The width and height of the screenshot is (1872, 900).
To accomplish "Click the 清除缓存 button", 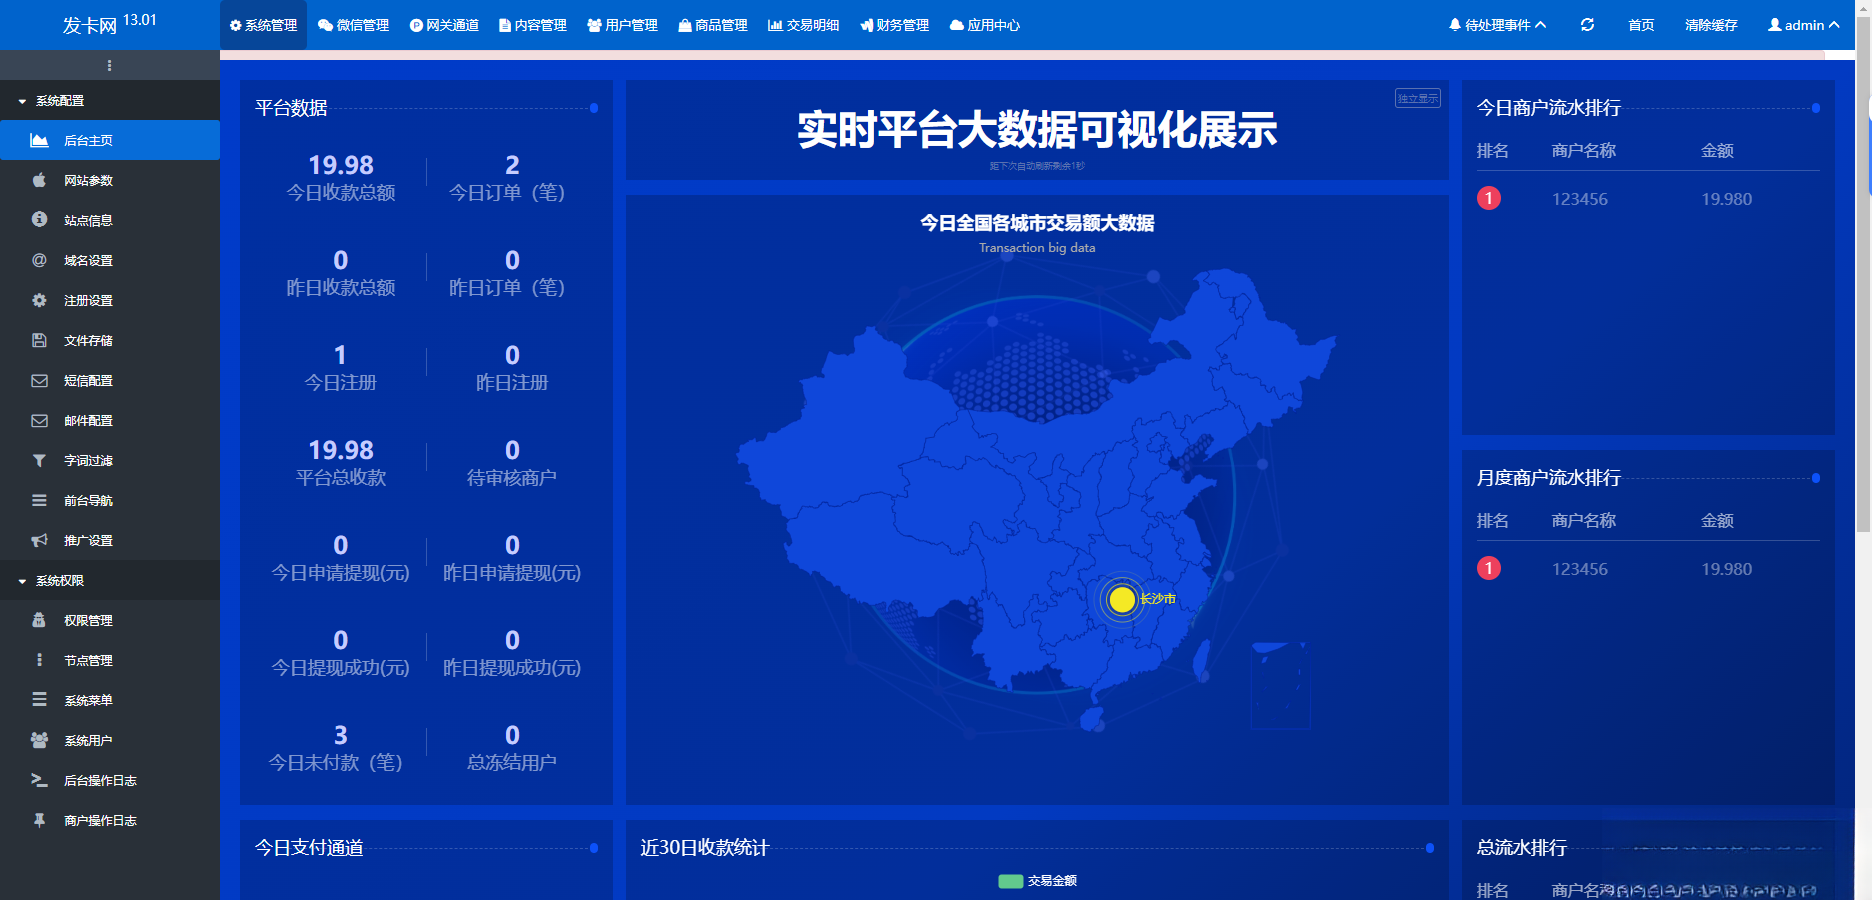I will pos(1710,25).
